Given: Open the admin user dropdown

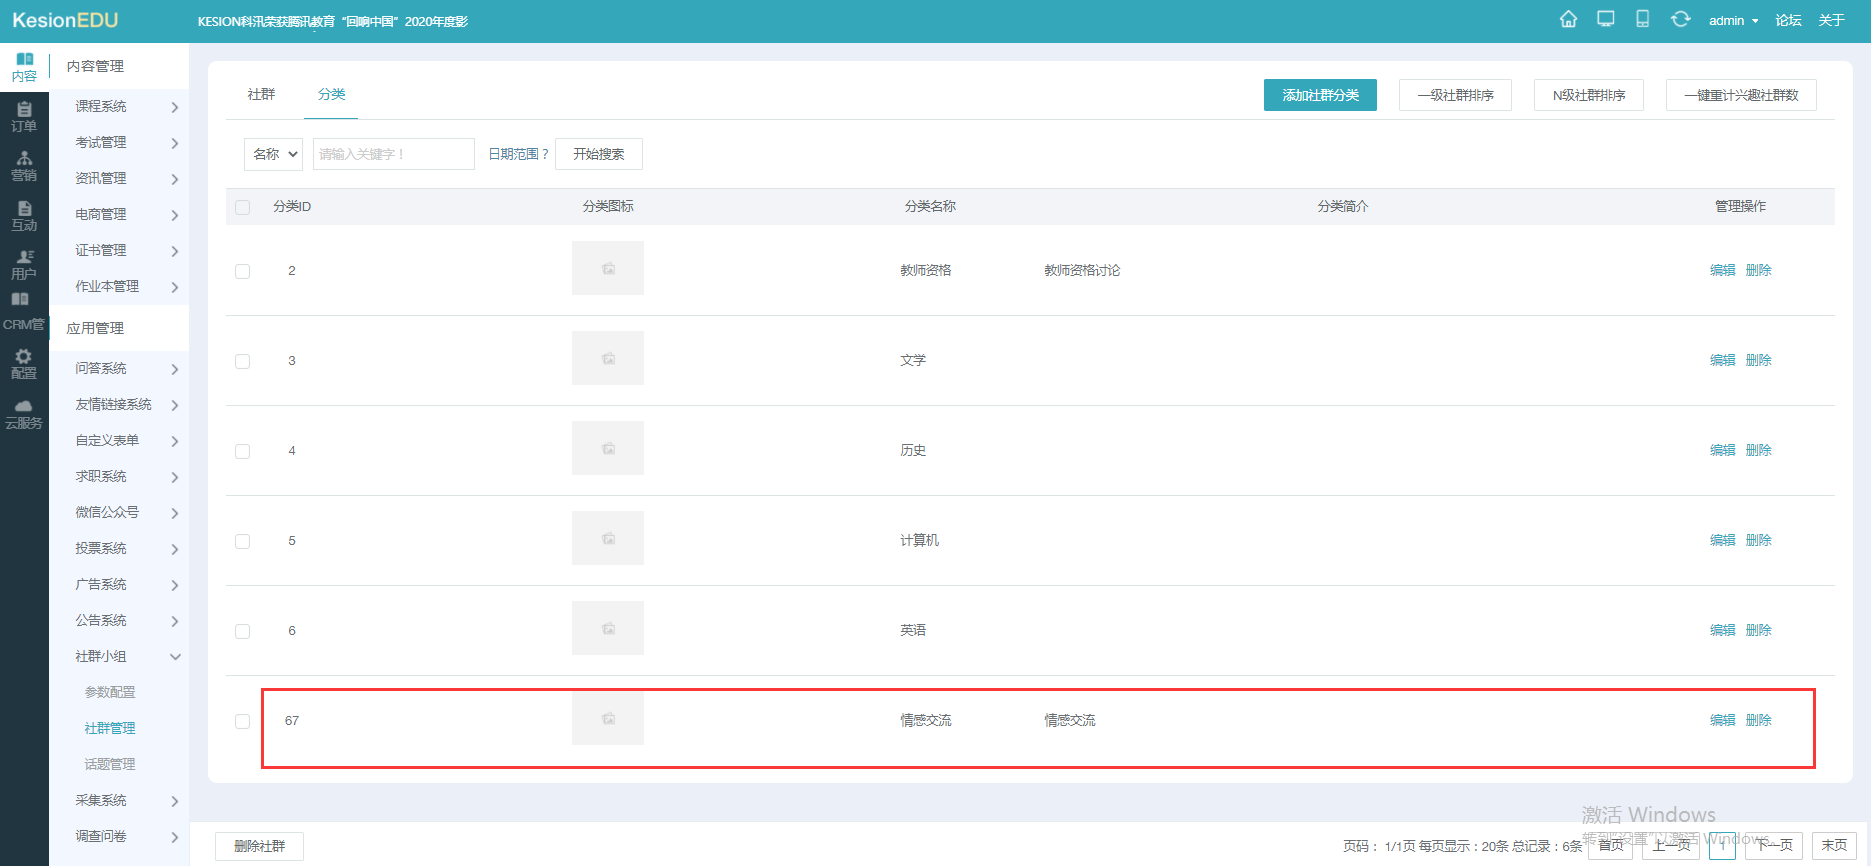Looking at the screenshot, I should click(1732, 21).
